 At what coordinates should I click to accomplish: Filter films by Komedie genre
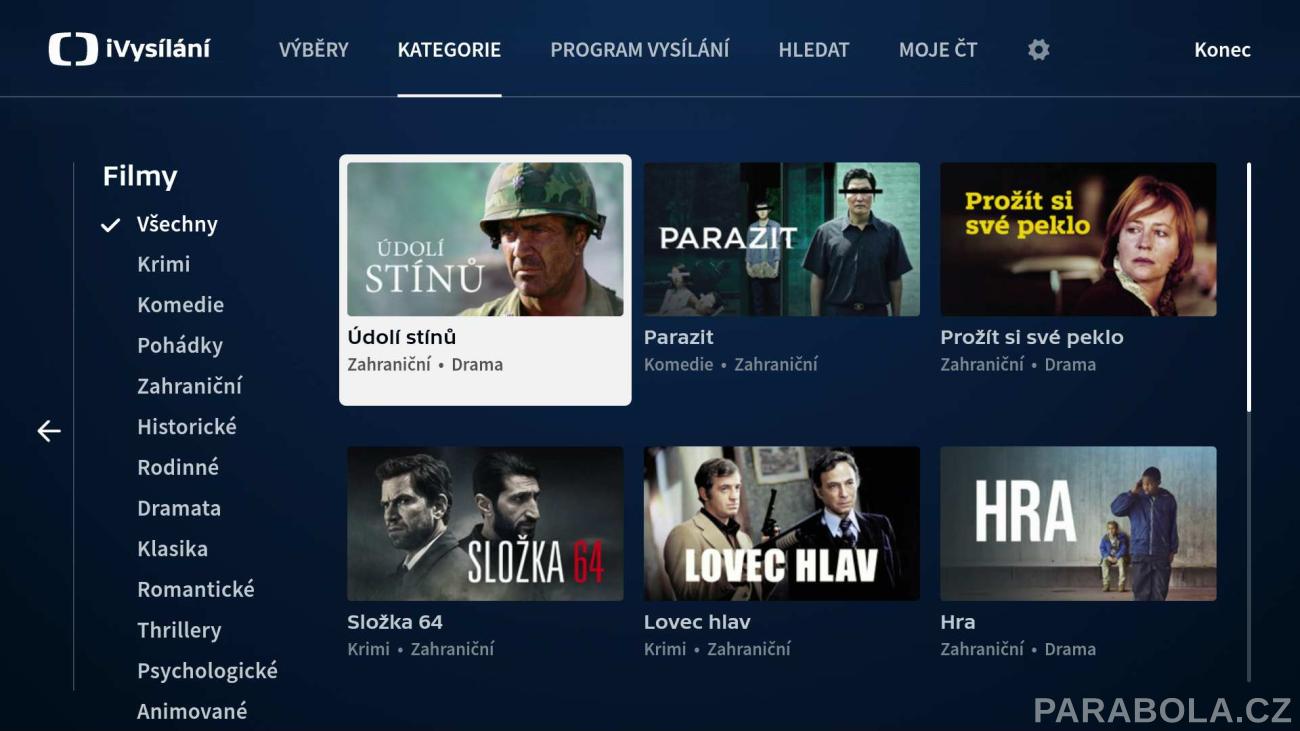pos(181,305)
